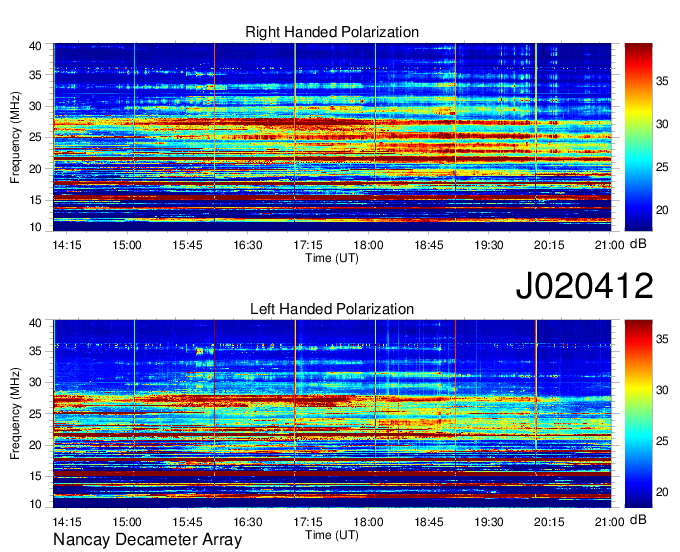Image resolution: width=680 pixels, height=552 pixels.
Task: Click the Left Handed spectrogram image
Action: pos(332,414)
